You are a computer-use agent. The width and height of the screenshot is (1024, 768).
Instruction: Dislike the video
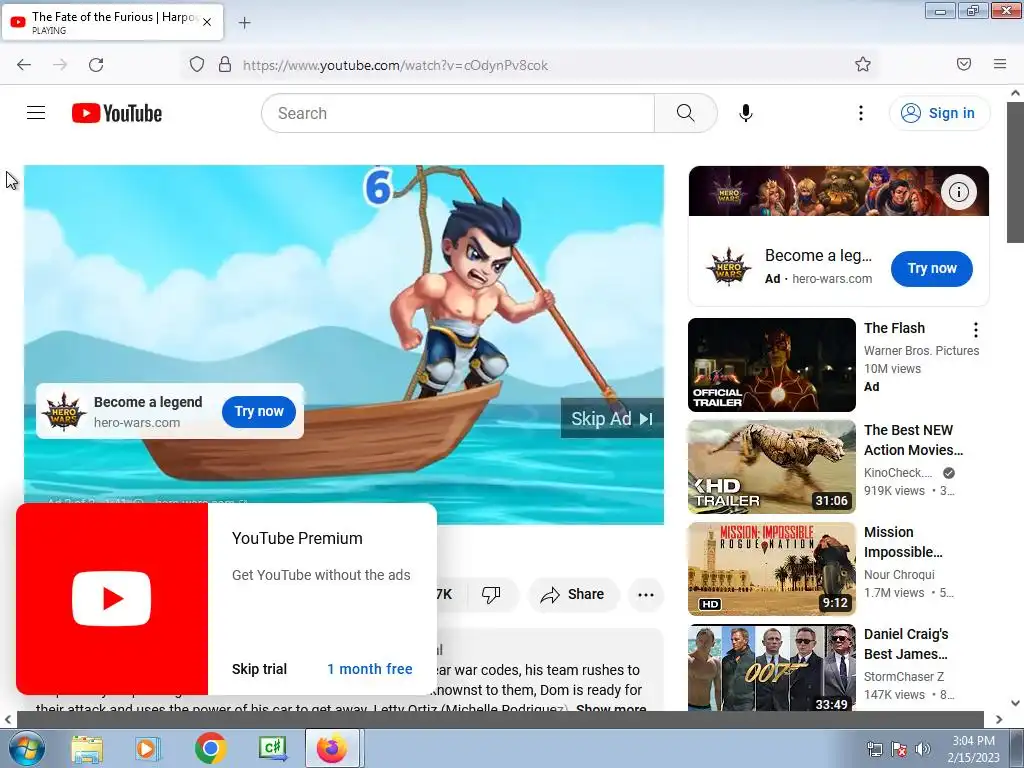click(x=491, y=594)
